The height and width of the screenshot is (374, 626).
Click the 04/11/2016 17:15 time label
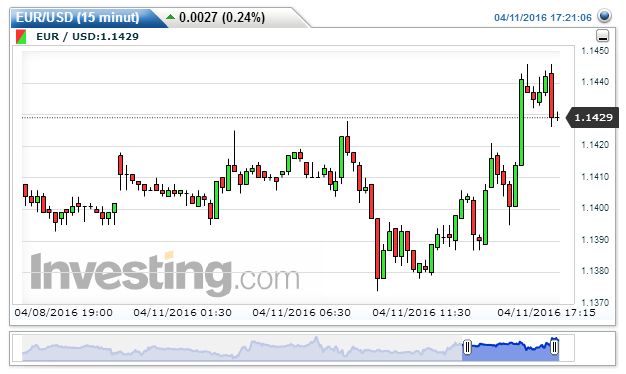point(546,313)
